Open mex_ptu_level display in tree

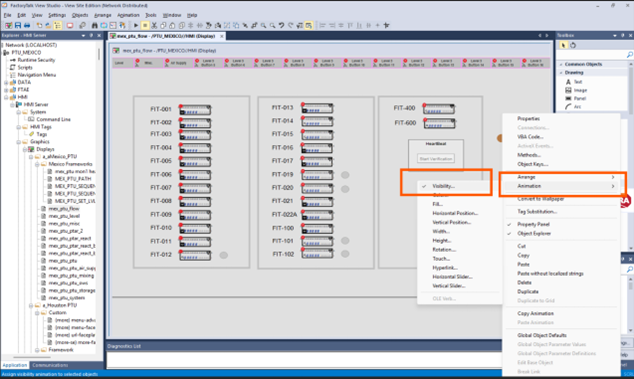pyautogui.click(x=64, y=216)
